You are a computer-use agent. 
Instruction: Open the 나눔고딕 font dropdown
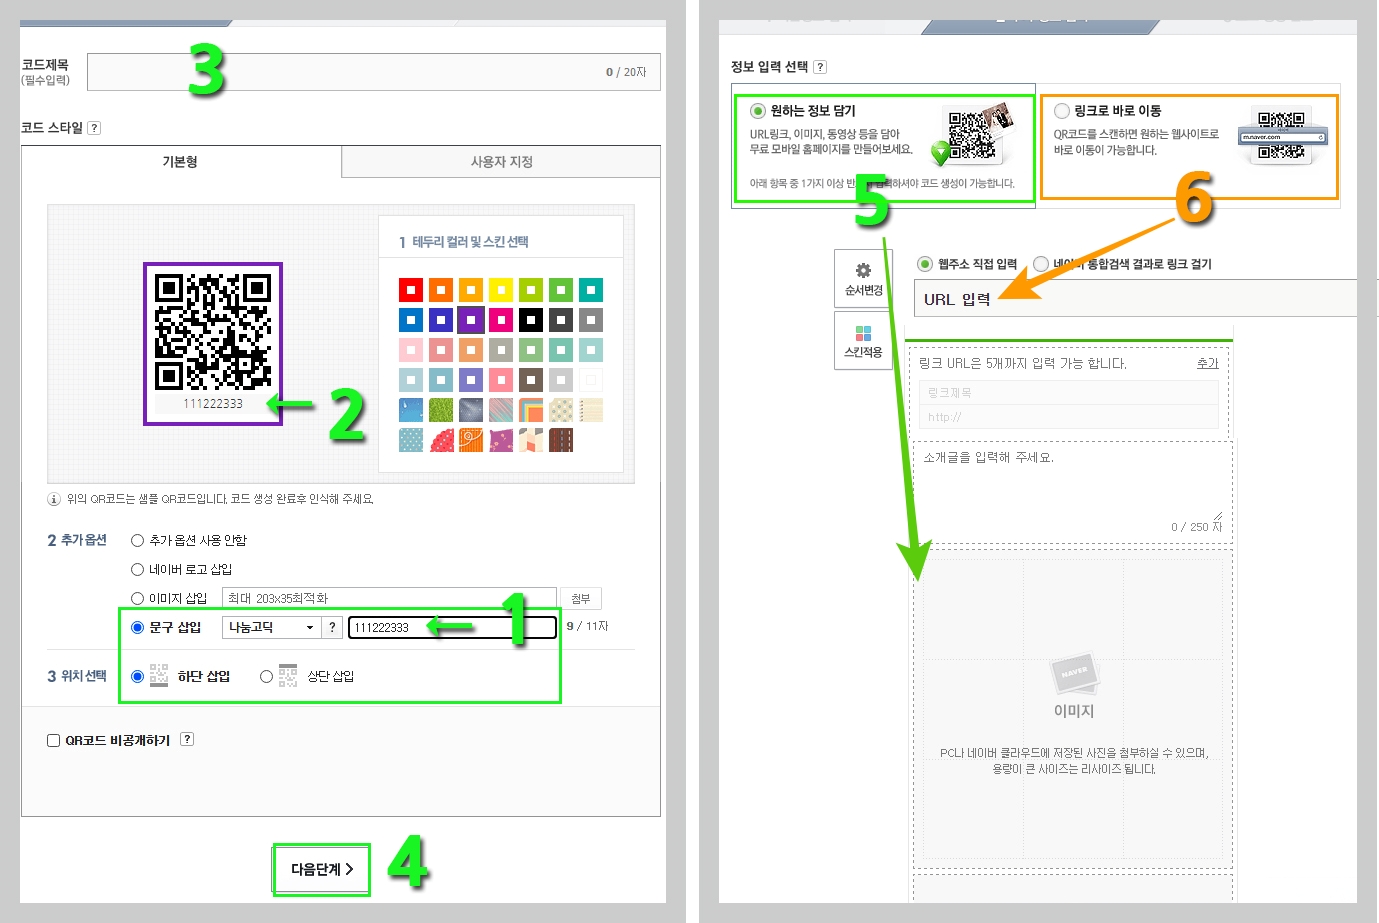click(x=270, y=627)
